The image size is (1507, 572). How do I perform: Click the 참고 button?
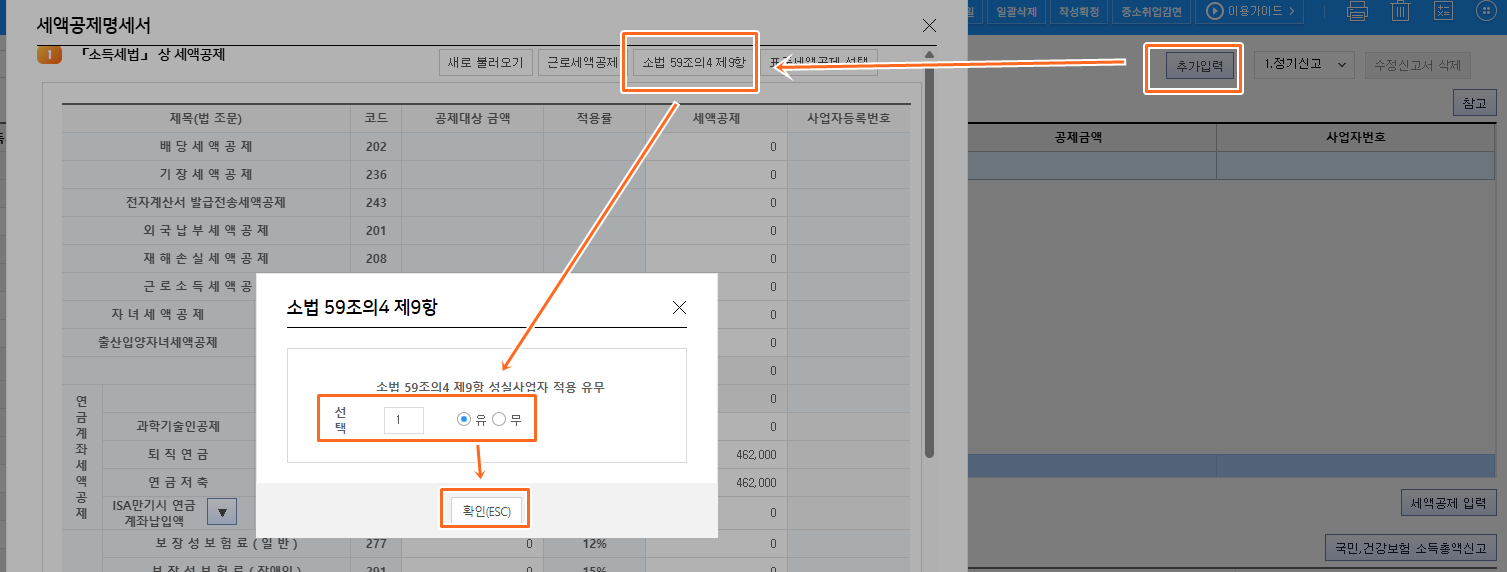[x=1475, y=103]
